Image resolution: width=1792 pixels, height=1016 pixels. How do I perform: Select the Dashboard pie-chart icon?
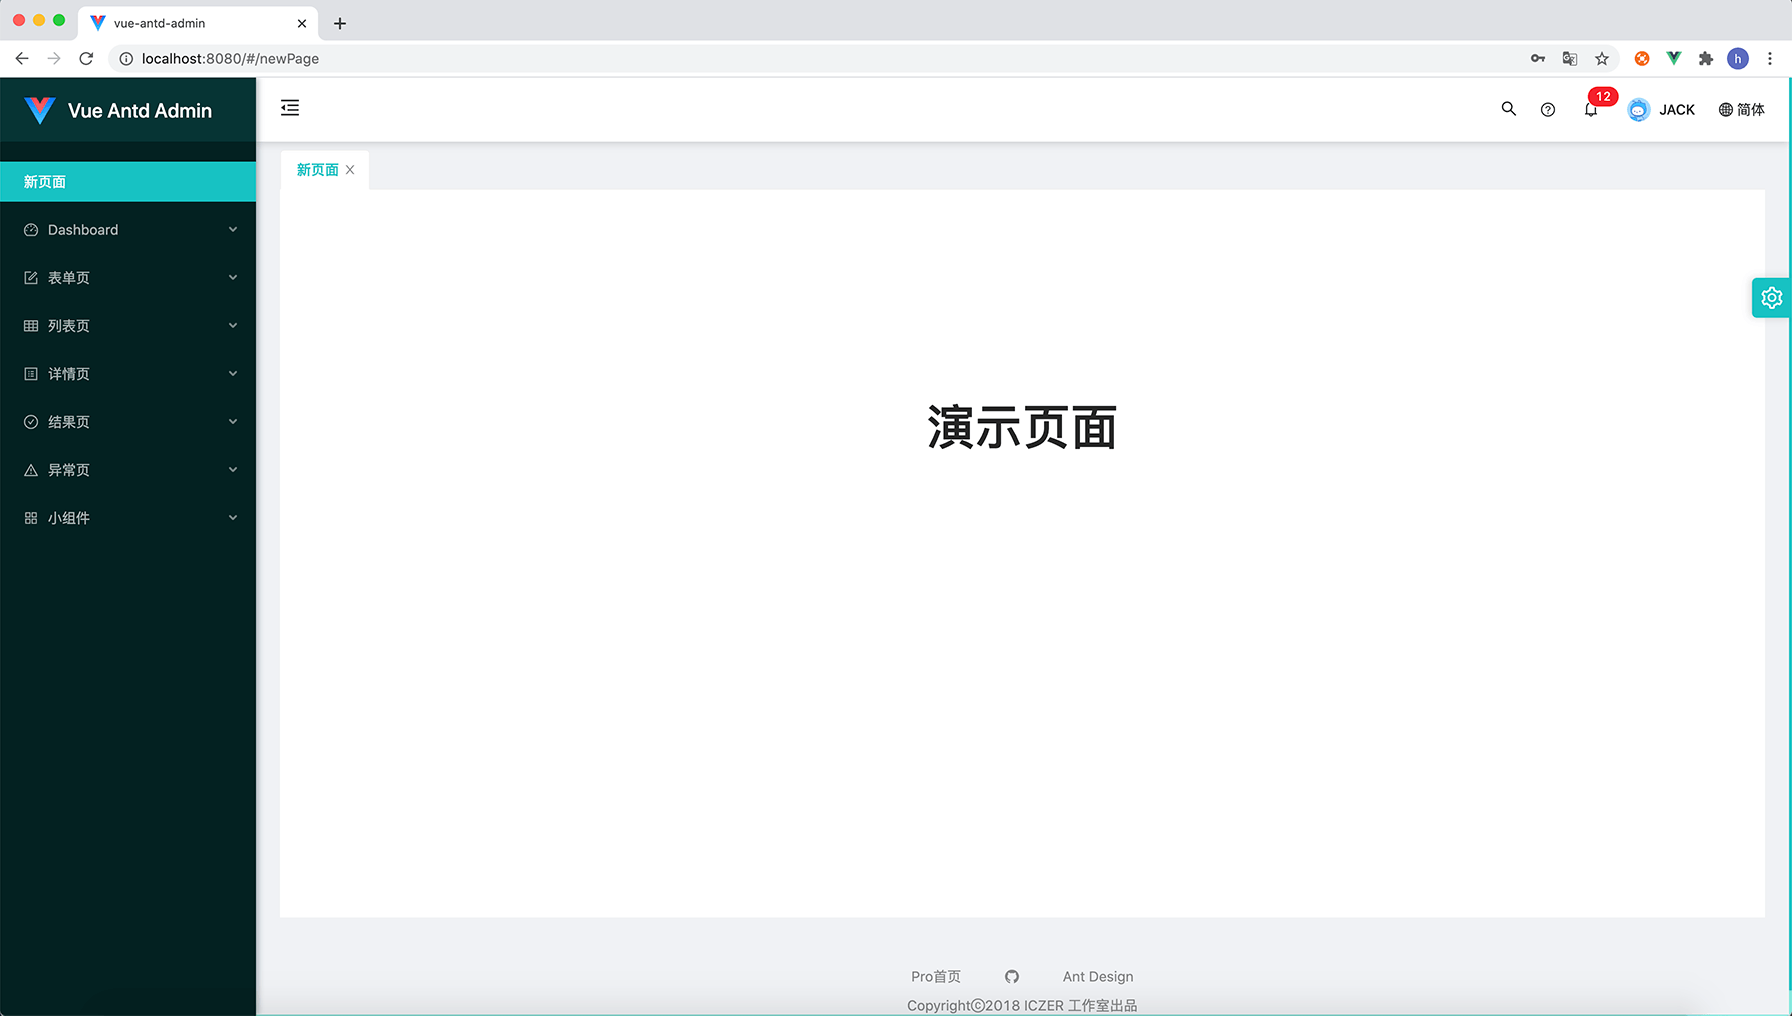pos(30,229)
